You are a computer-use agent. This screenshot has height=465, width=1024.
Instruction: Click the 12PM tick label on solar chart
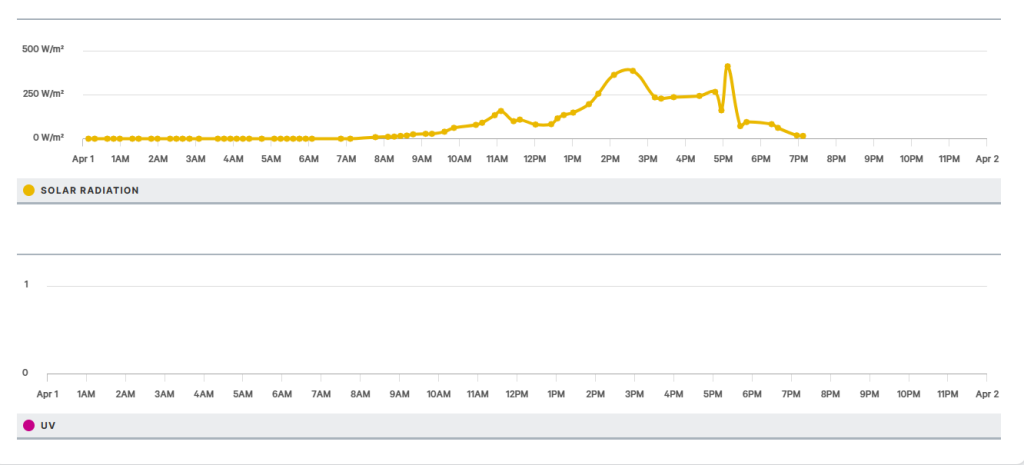(x=535, y=159)
